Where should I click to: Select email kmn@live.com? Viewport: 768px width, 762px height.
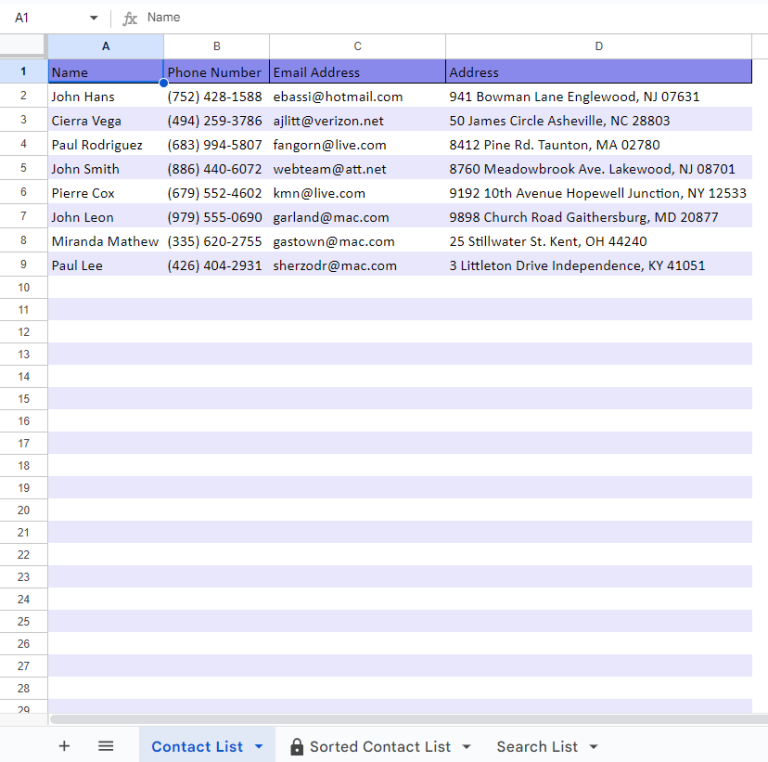[x=358, y=192]
